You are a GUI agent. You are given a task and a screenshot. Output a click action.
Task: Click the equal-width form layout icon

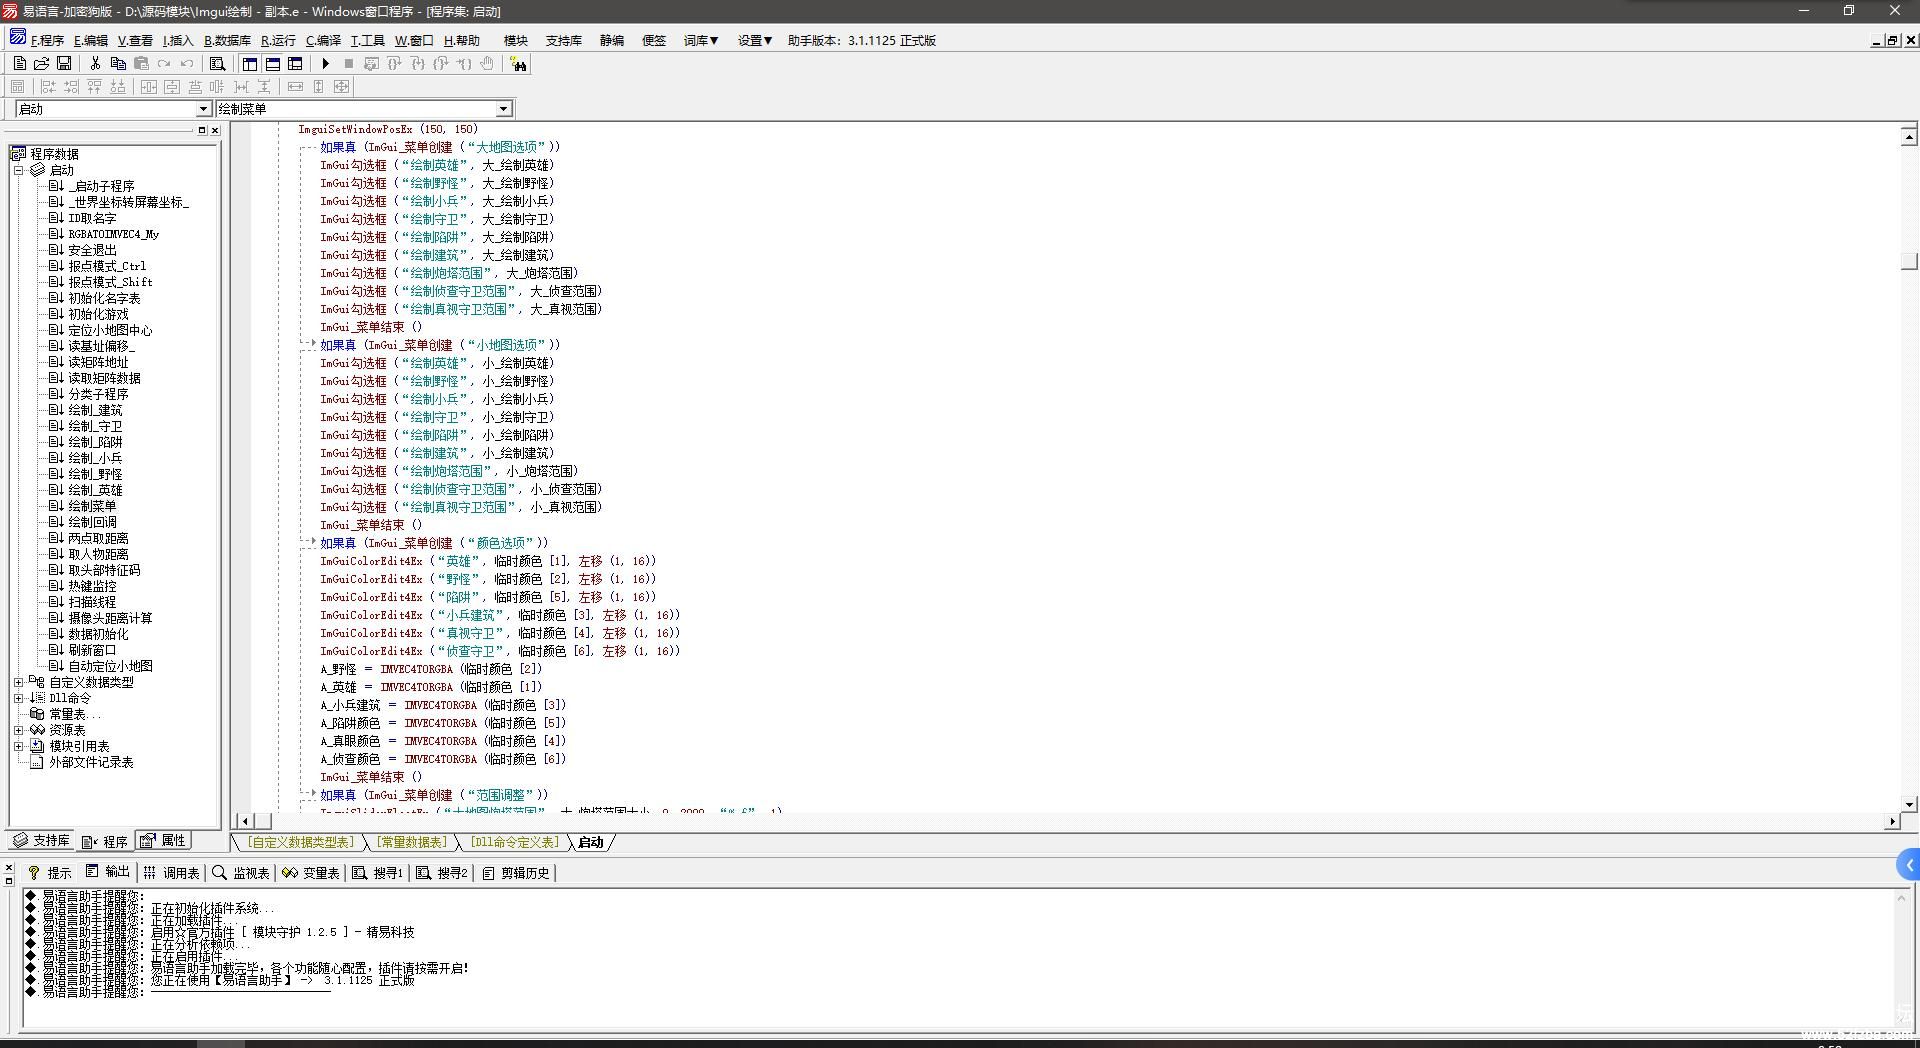click(295, 87)
